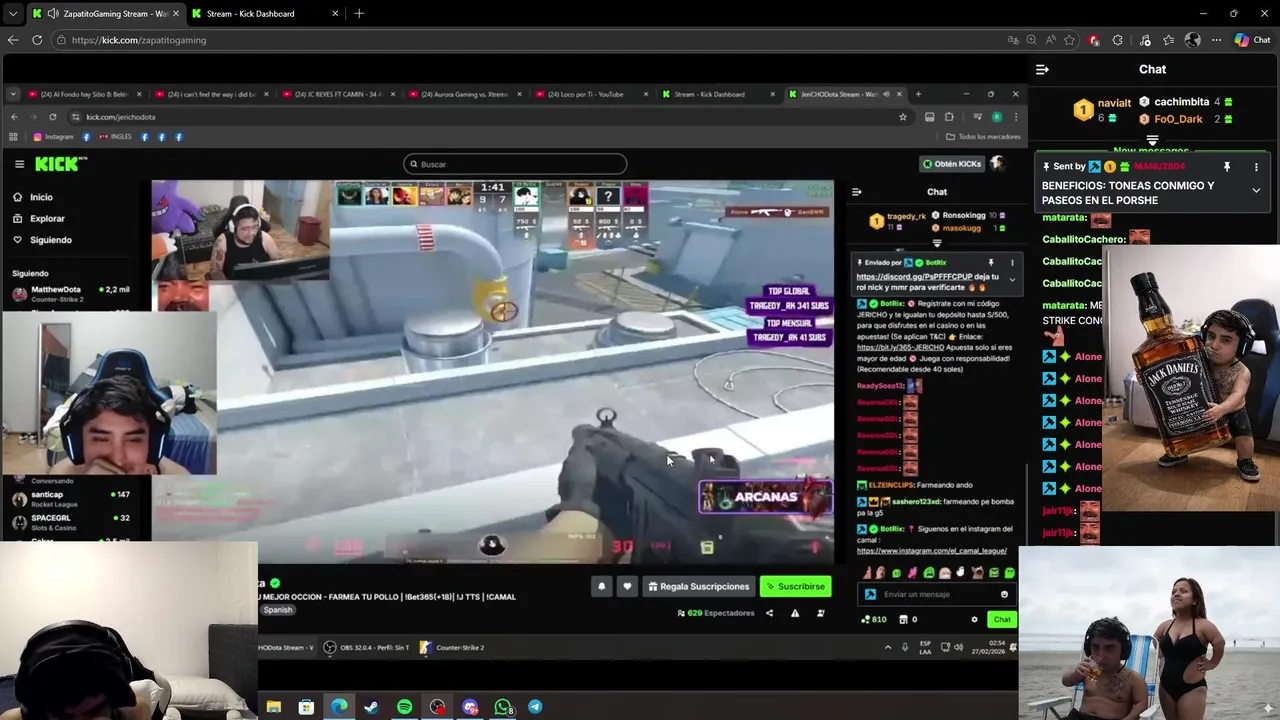1280x720 pixels.
Task: Share the stream via share icon
Action: 769,613
